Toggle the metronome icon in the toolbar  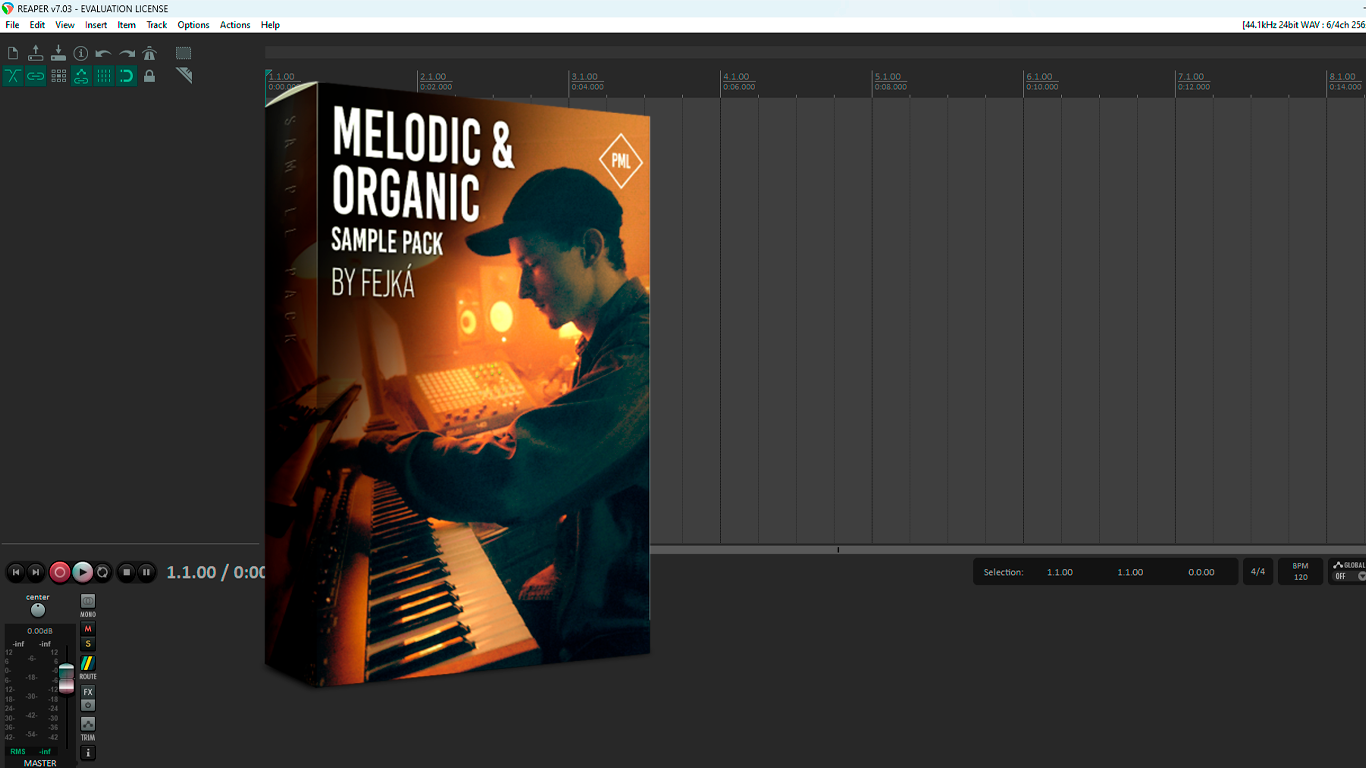(150, 53)
